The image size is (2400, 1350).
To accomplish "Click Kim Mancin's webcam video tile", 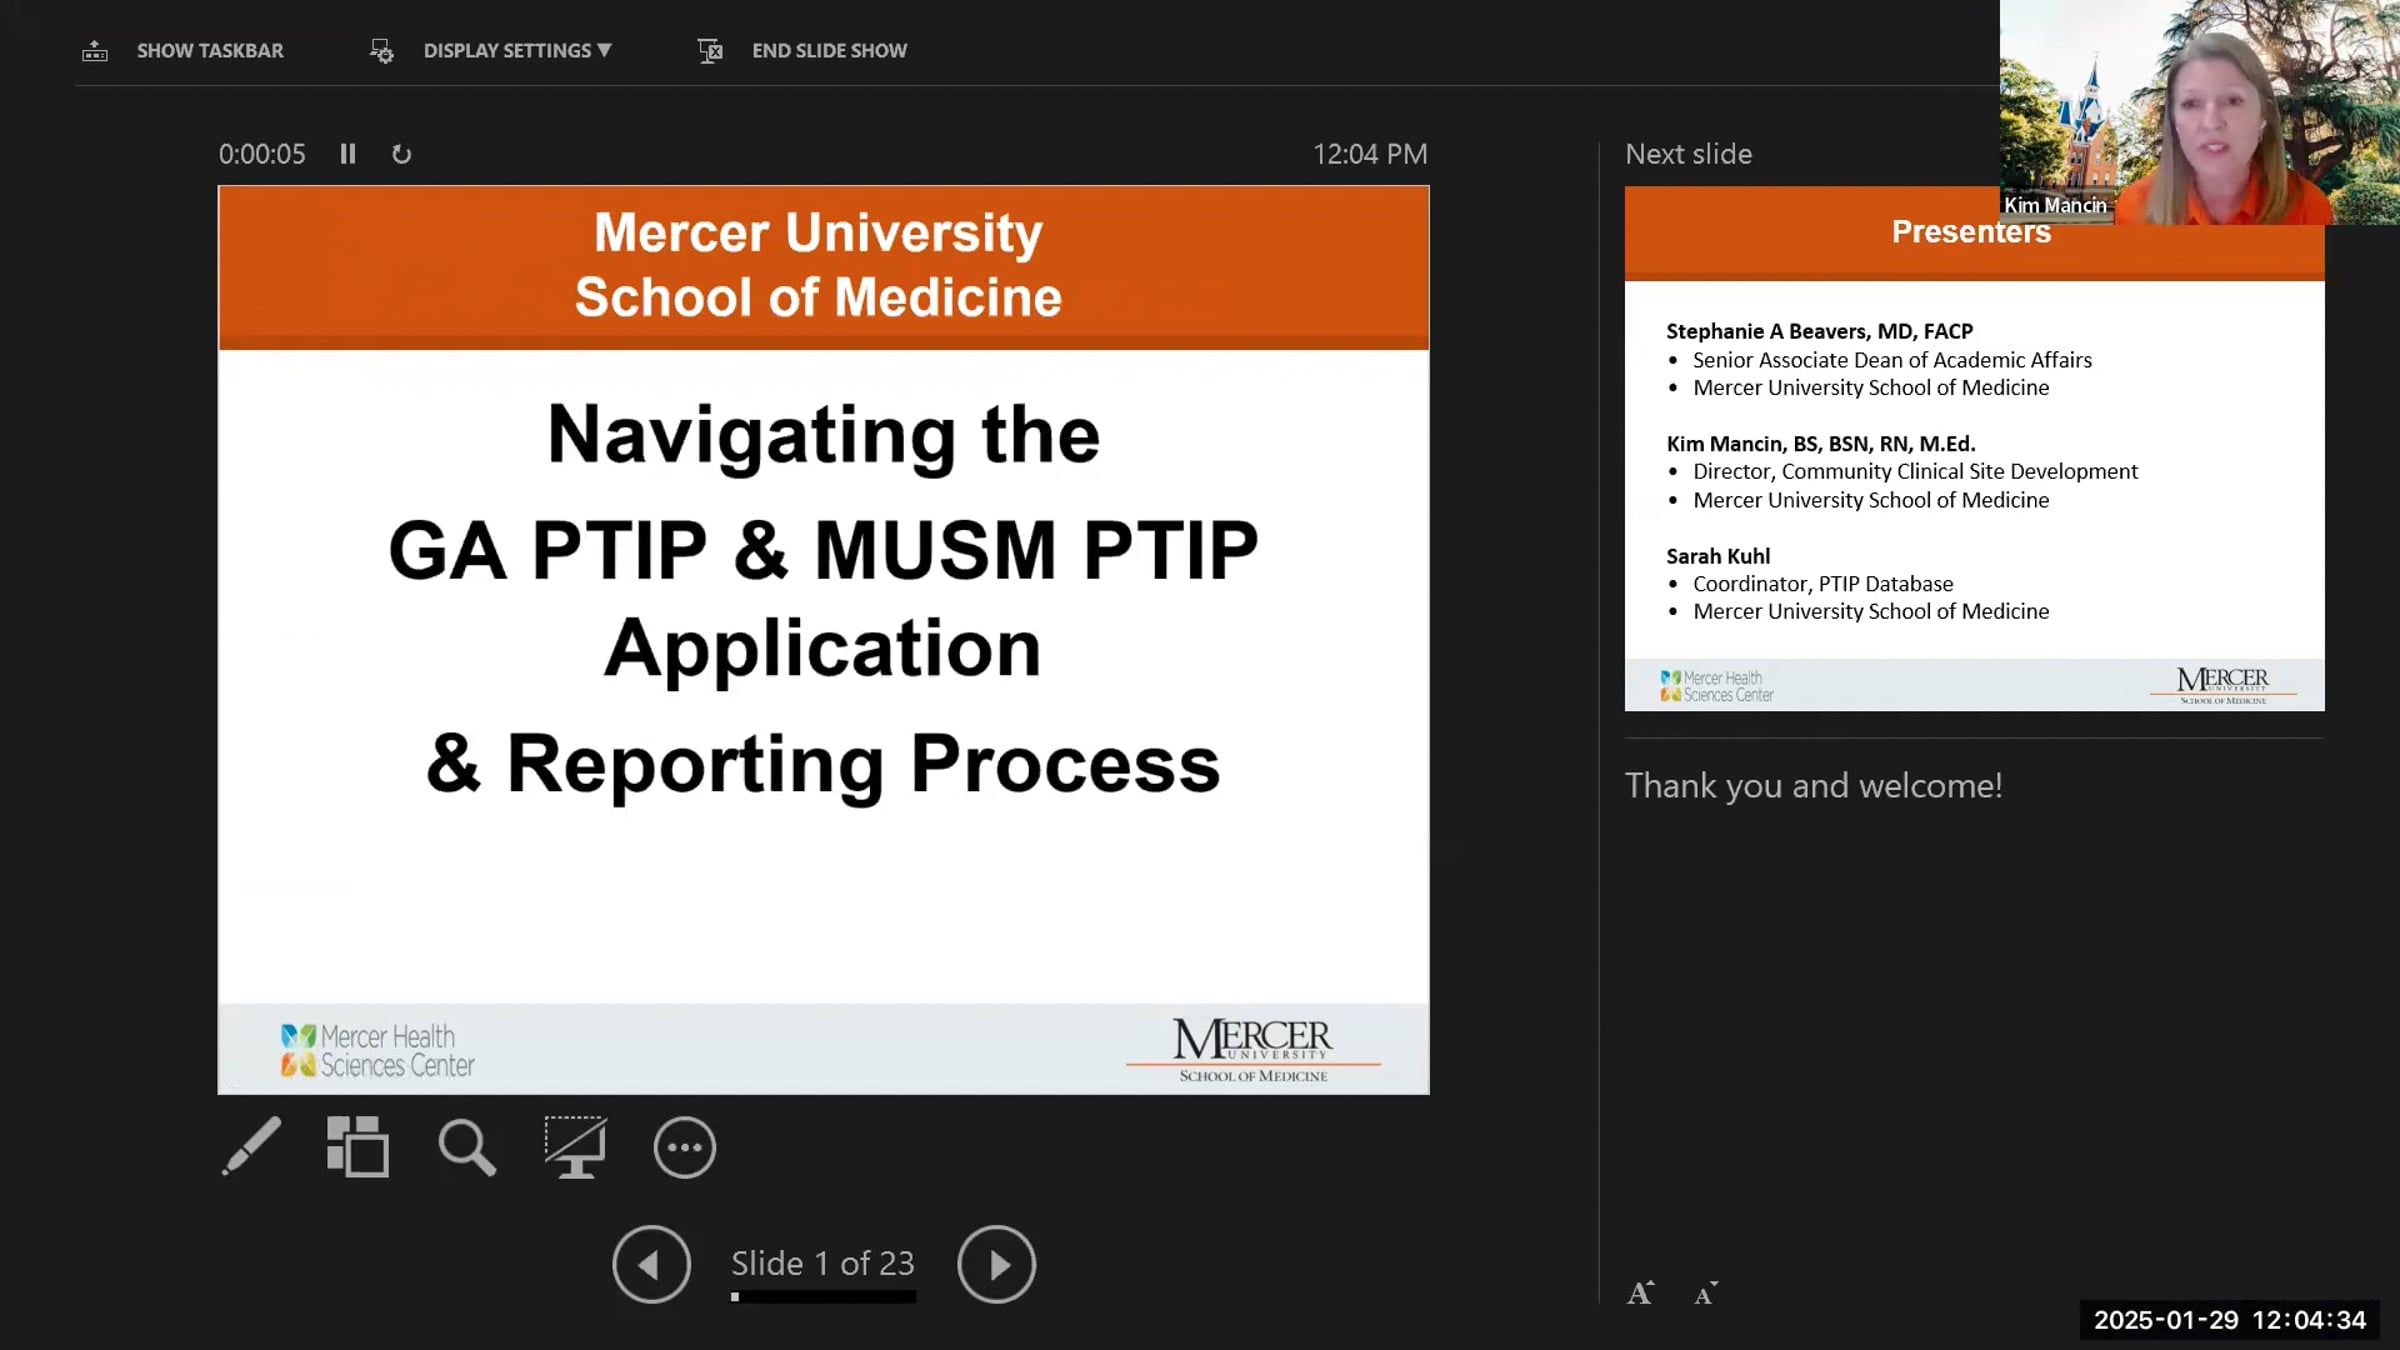I will click(x=2200, y=110).
